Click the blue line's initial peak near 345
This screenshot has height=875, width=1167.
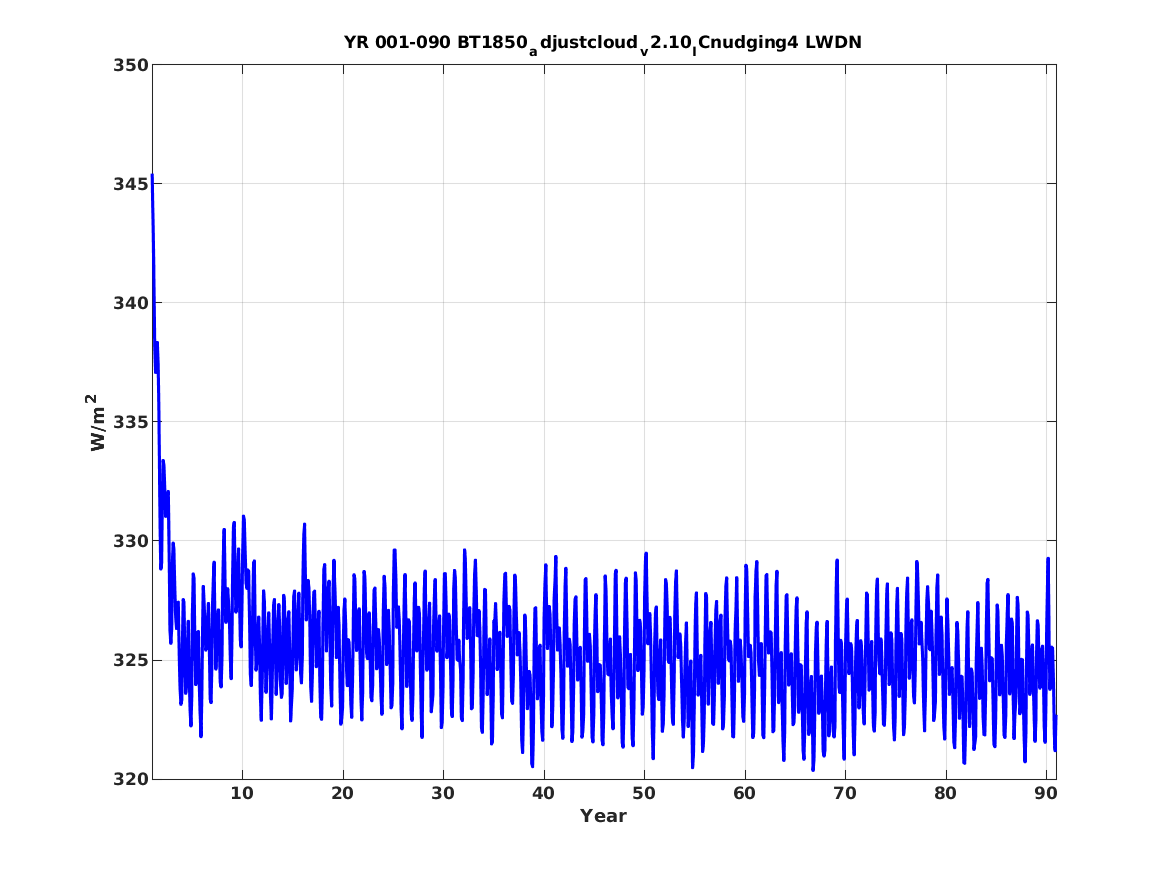152,176
